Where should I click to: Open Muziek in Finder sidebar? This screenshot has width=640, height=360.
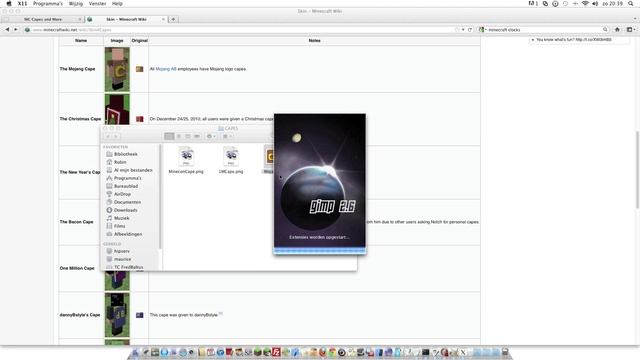[x=122, y=218]
